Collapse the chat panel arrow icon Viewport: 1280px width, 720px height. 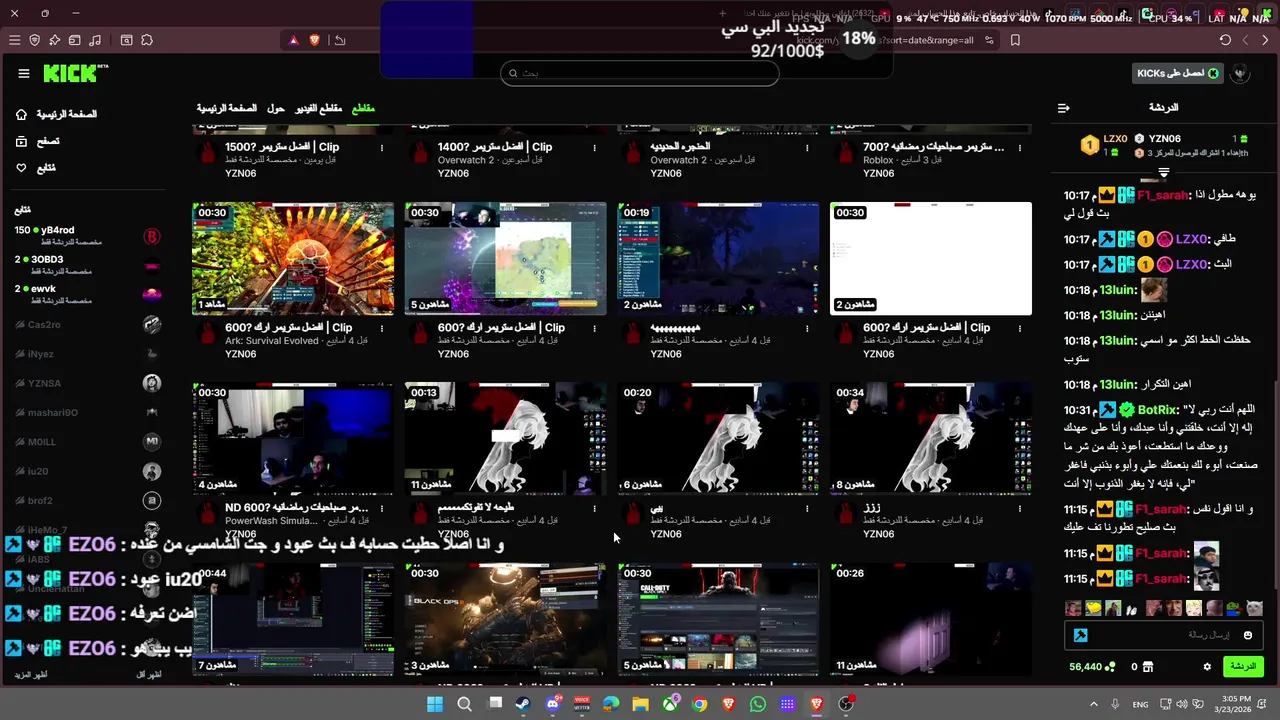[1064, 107]
